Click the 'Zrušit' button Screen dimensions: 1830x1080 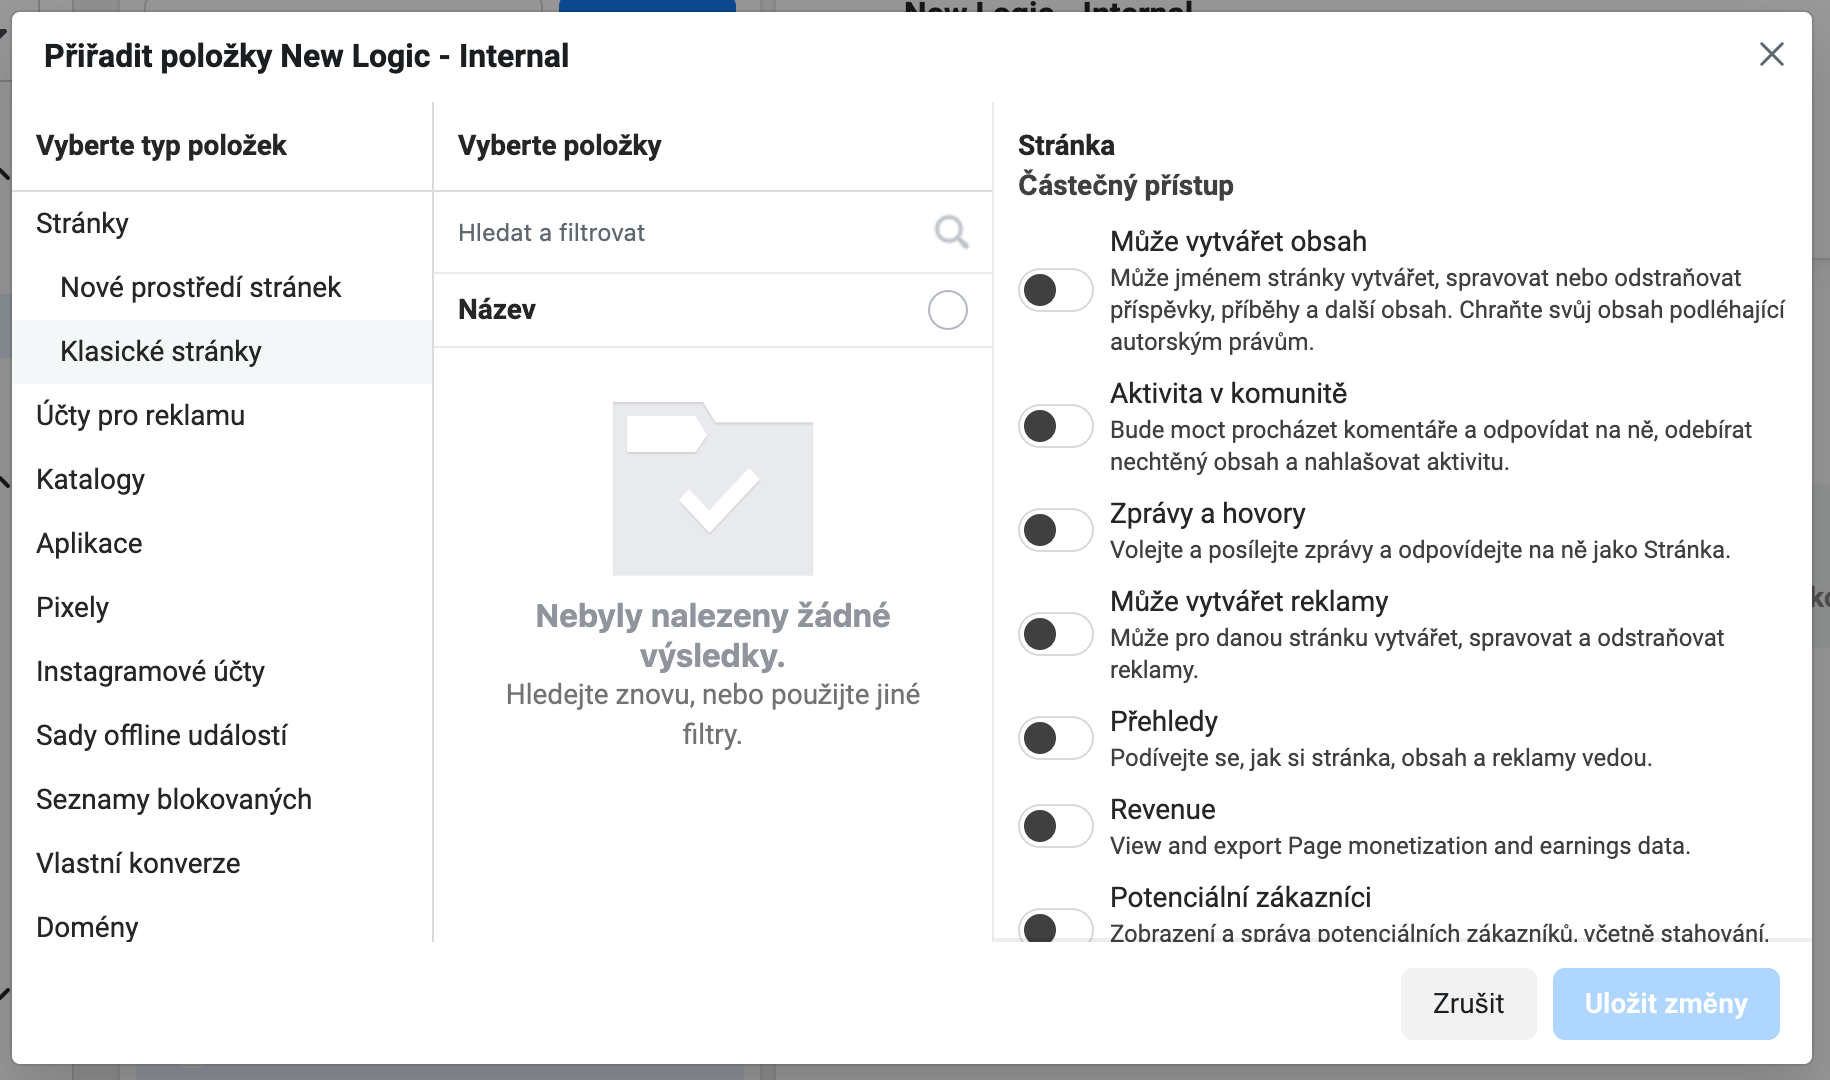pyautogui.click(x=1467, y=1003)
